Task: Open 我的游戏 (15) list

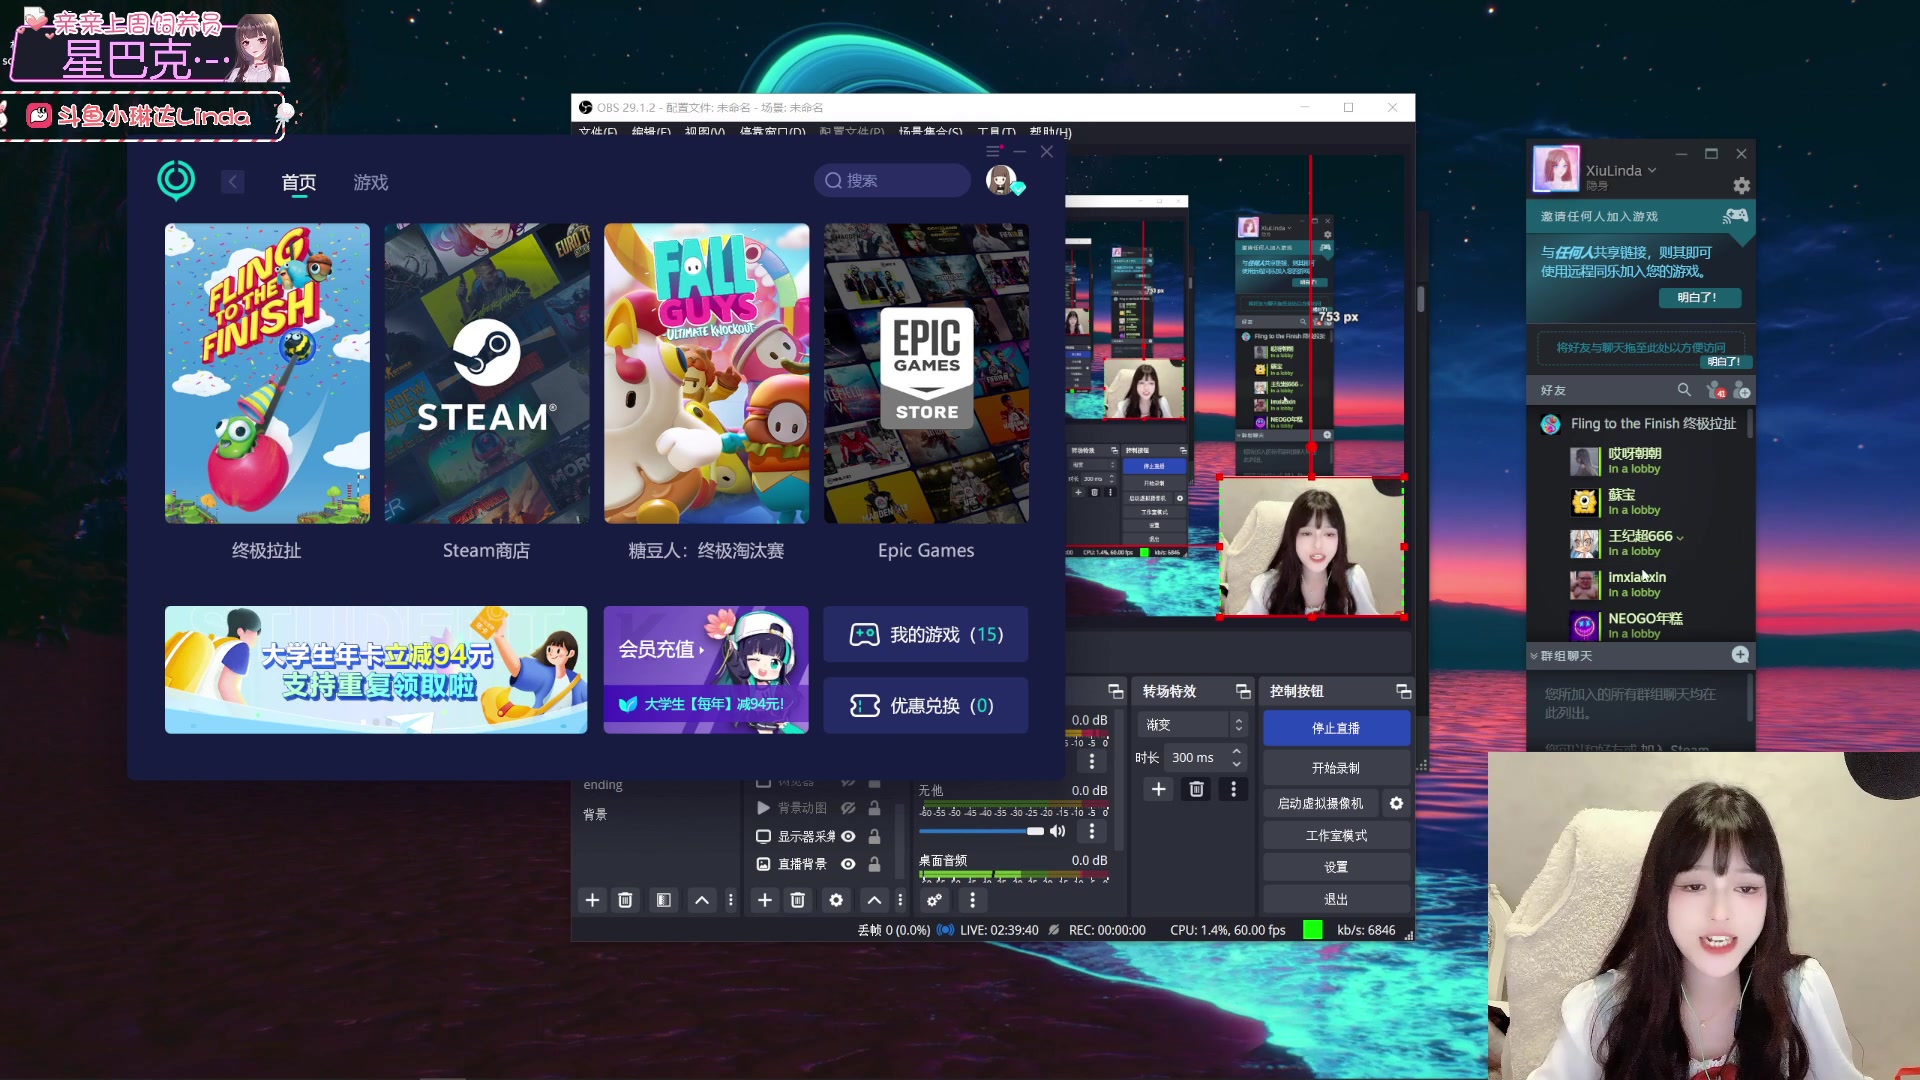Action: coord(926,634)
